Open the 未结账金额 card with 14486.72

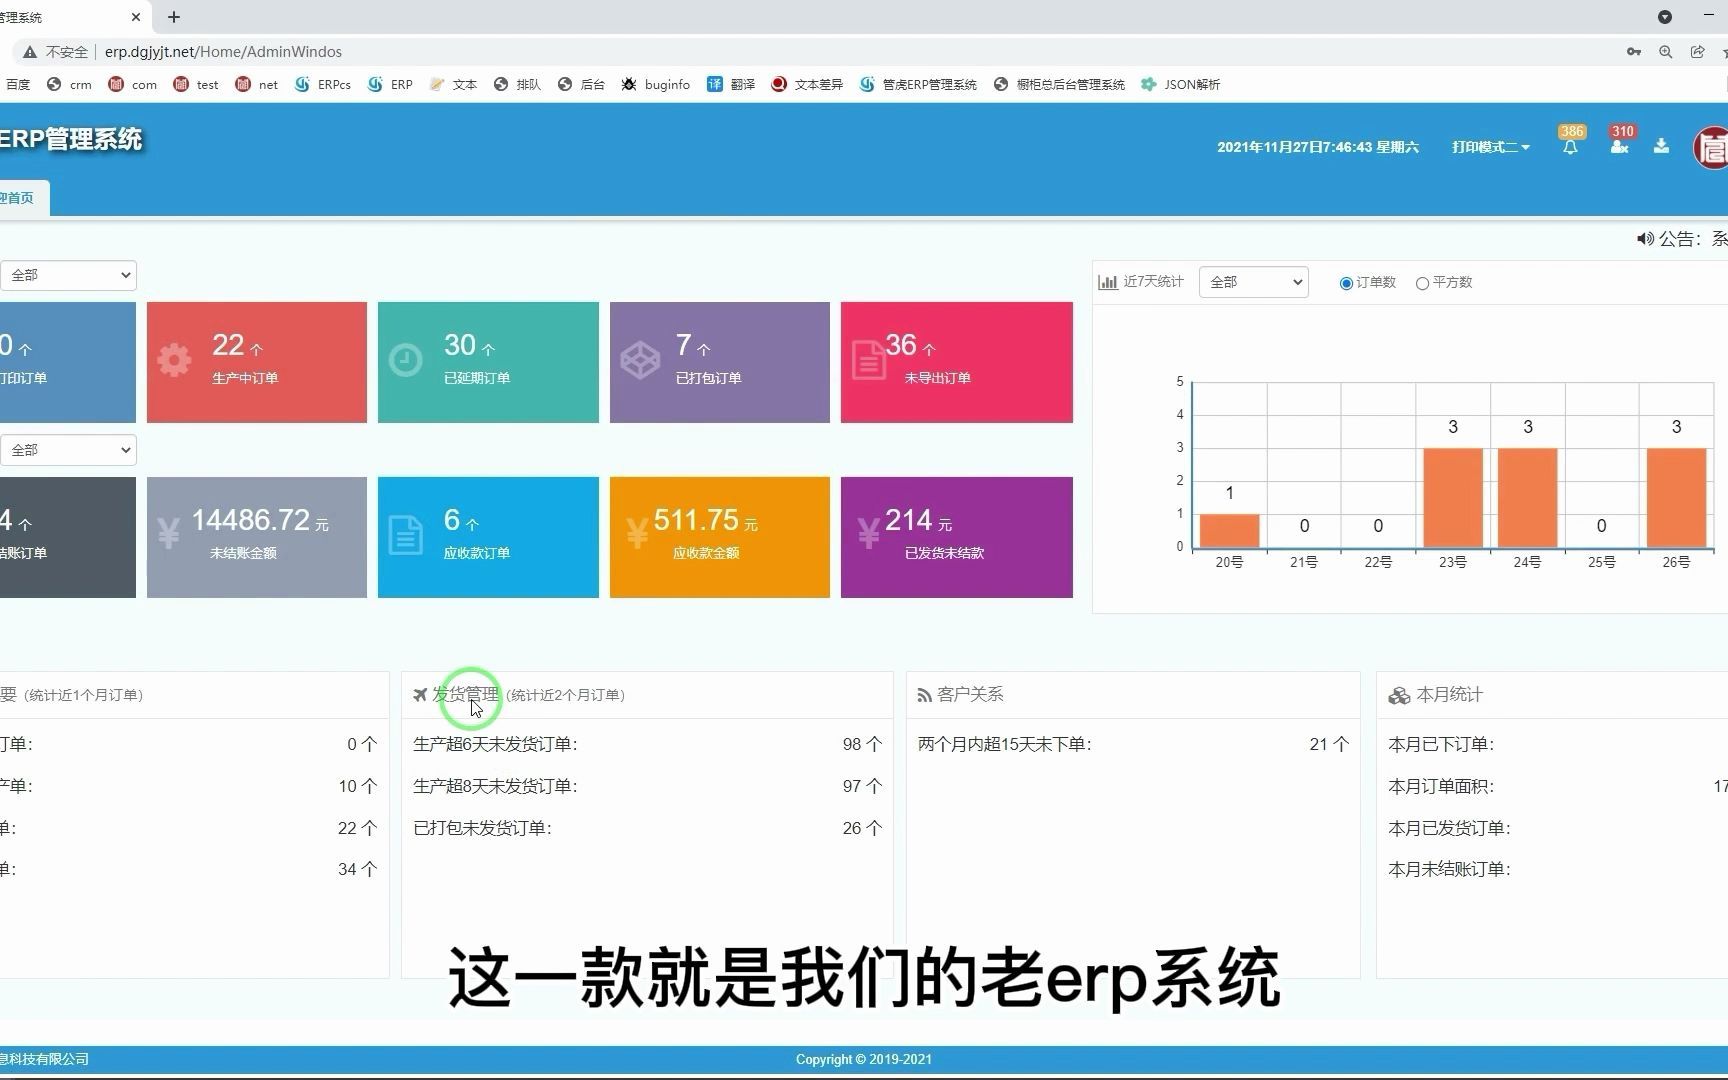[x=257, y=537]
